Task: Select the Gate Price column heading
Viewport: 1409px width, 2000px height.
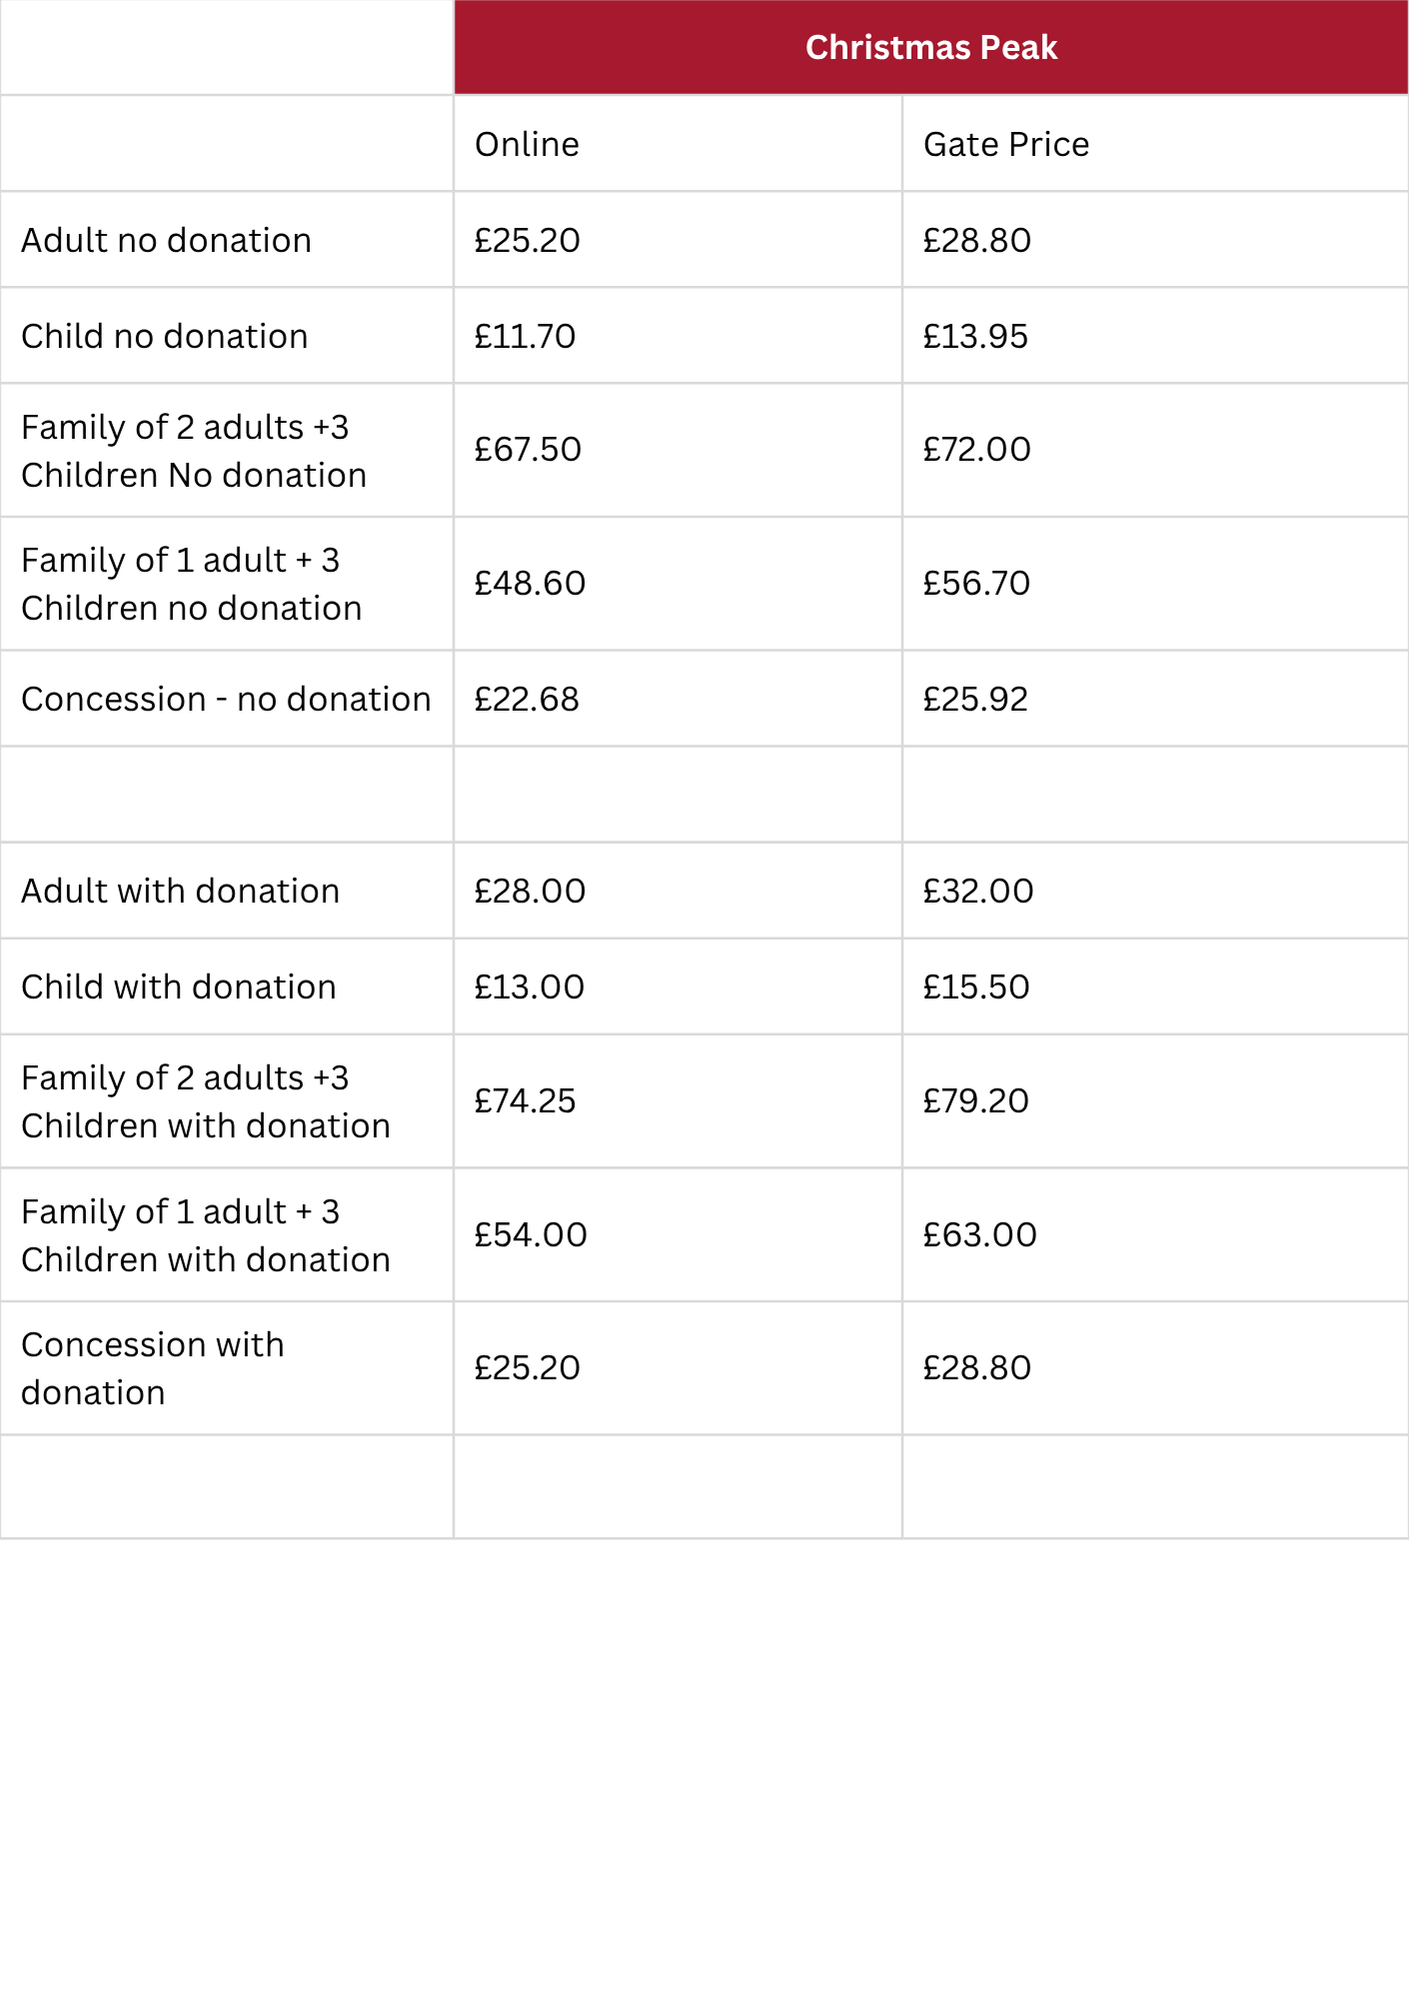Action: pyautogui.click(x=1006, y=145)
